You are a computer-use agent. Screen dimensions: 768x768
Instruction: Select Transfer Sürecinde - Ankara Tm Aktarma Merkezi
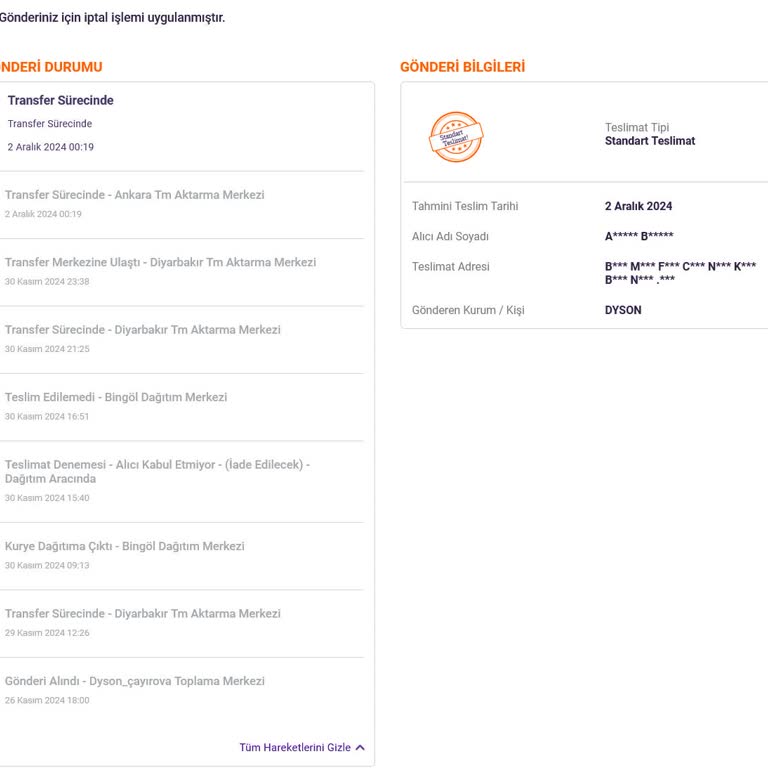135,195
